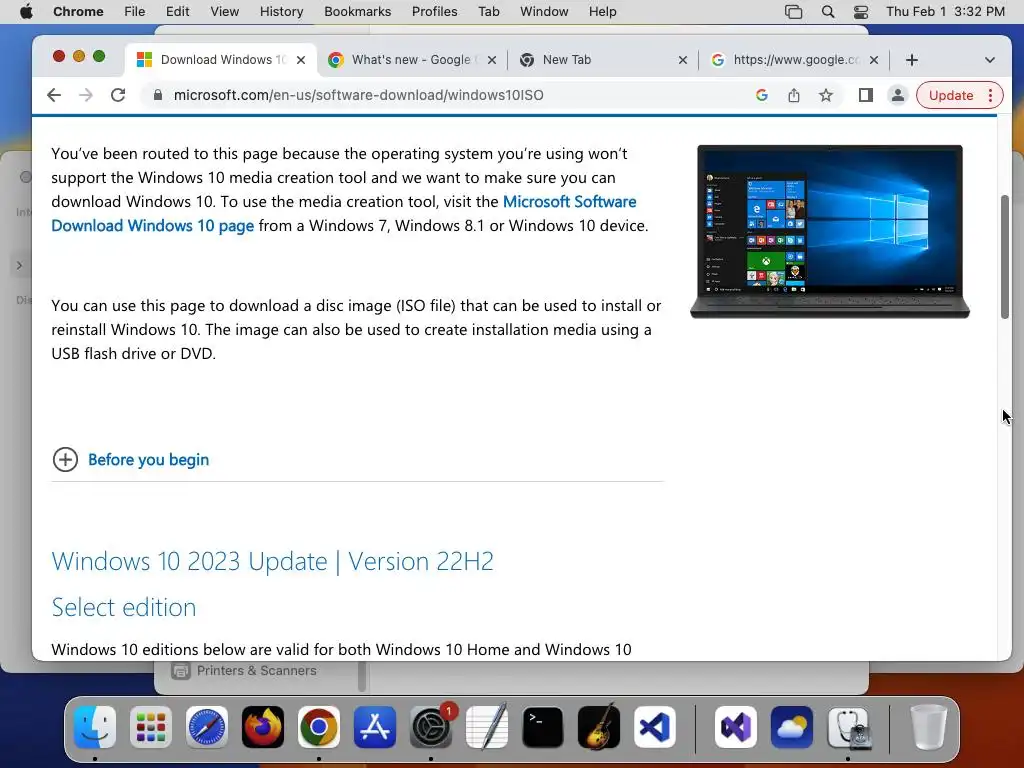Viewport: 1024px width, 768px height.
Task: Click the Chrome menu three-dot icon
Action: [x=991, y=95]
